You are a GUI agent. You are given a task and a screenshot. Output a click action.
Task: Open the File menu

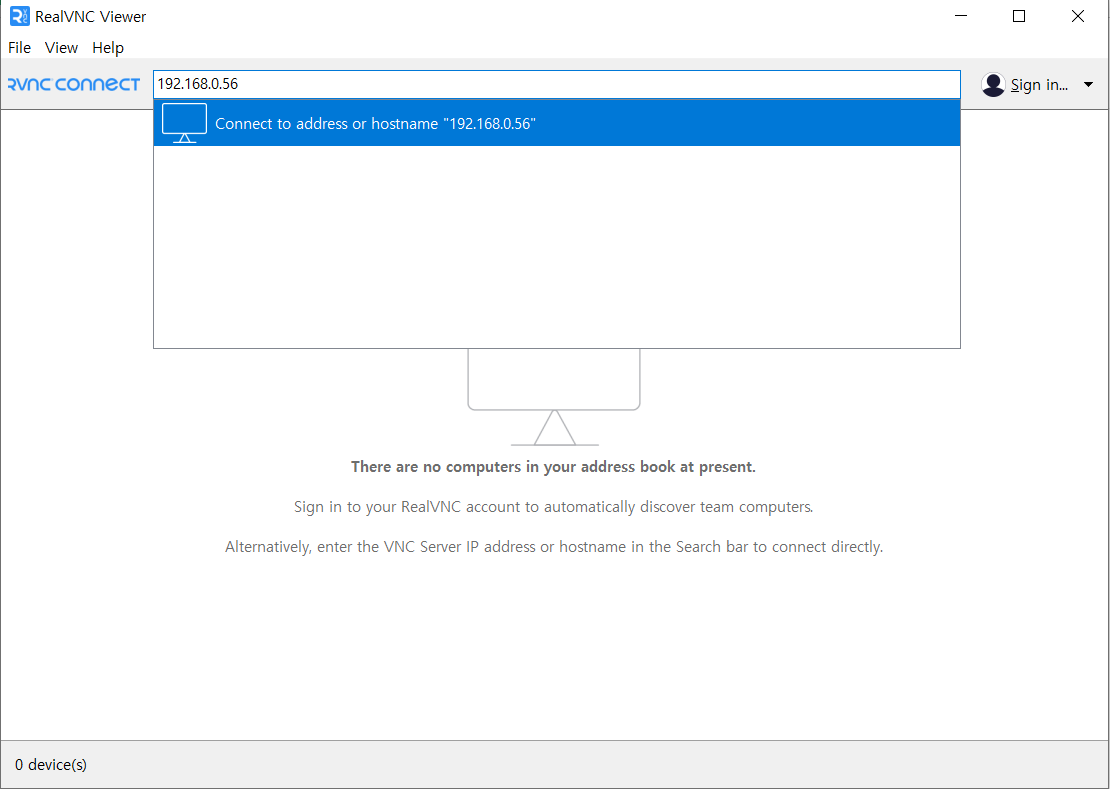pyautogui.click(x=19, y=47)
